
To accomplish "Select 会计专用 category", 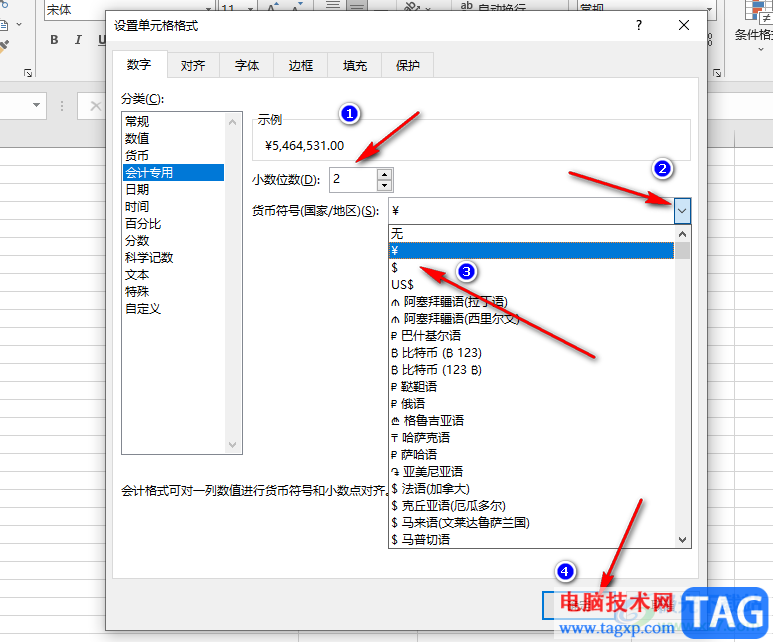I will pos(173,173).
